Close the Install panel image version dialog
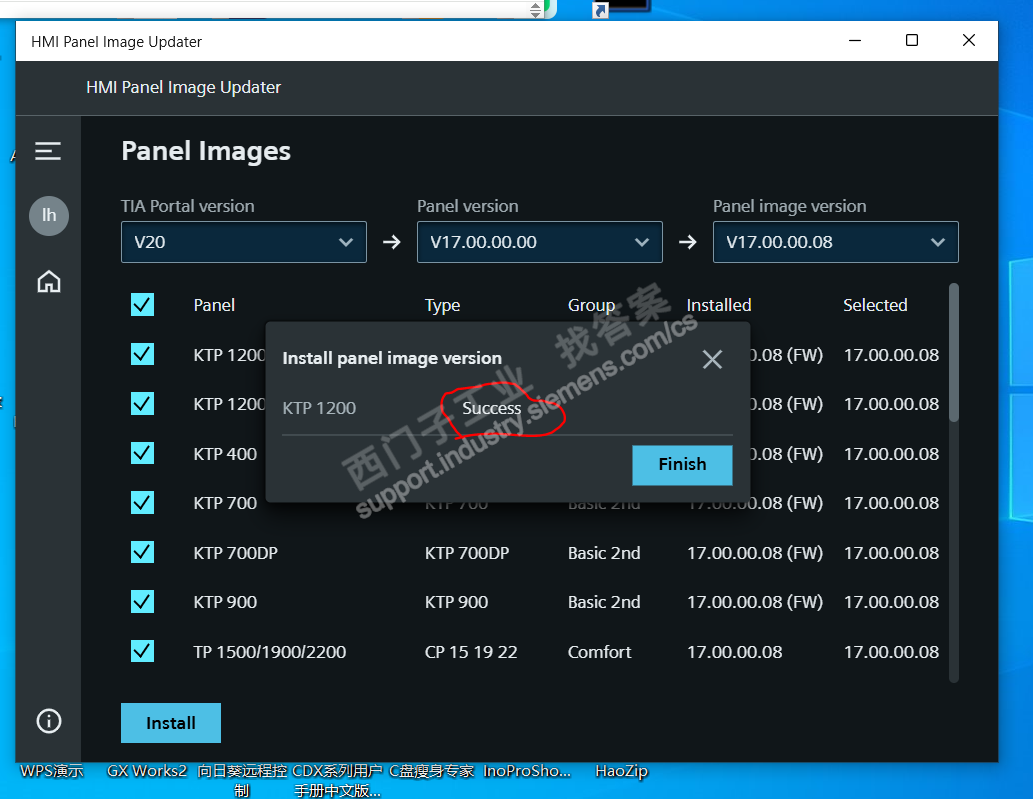The width and height of the screenshot is (1033, 799). [x=712, y=359]
